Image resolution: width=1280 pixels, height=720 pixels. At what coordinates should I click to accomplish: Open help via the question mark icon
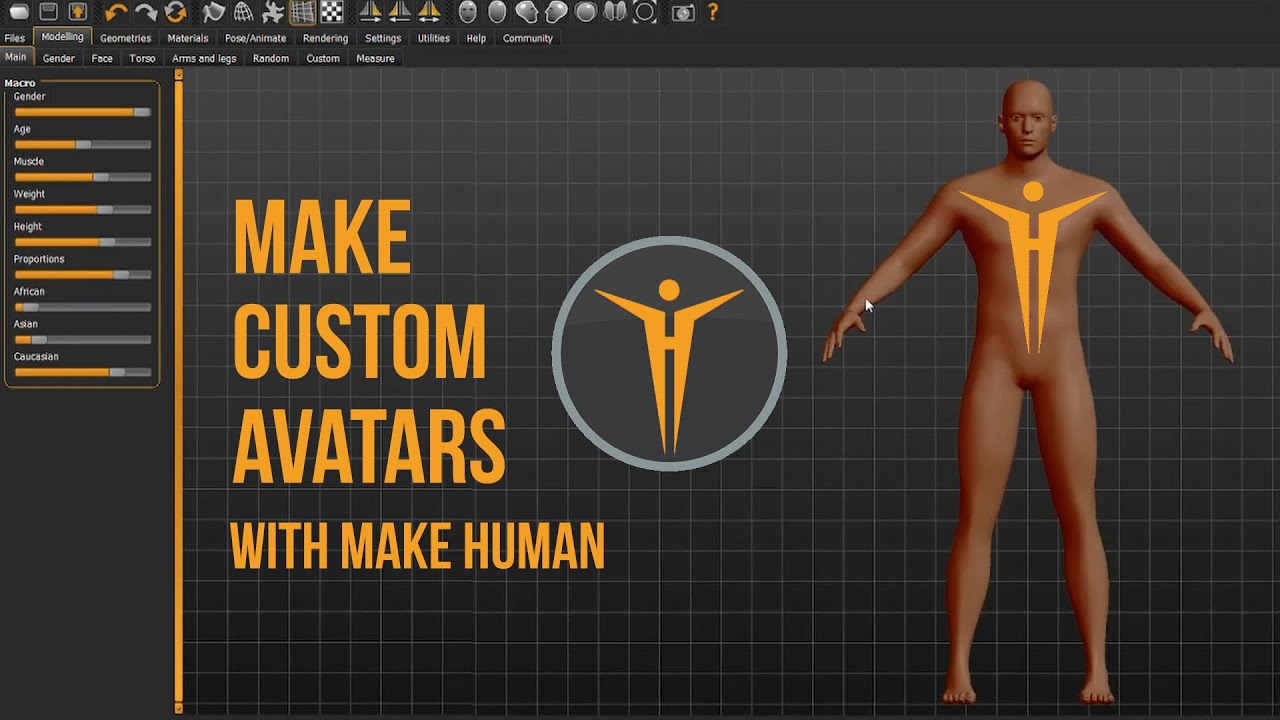(x=712, y=12)
